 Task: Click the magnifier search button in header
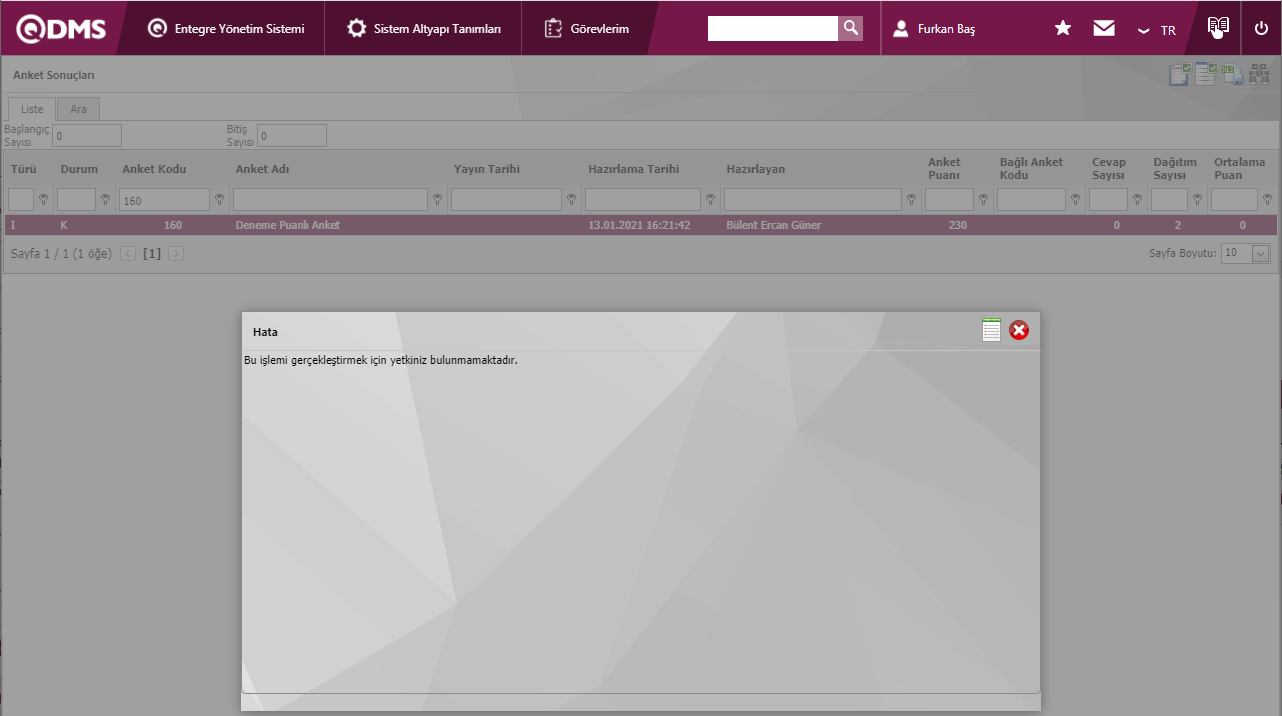click(x=851, y=28)
